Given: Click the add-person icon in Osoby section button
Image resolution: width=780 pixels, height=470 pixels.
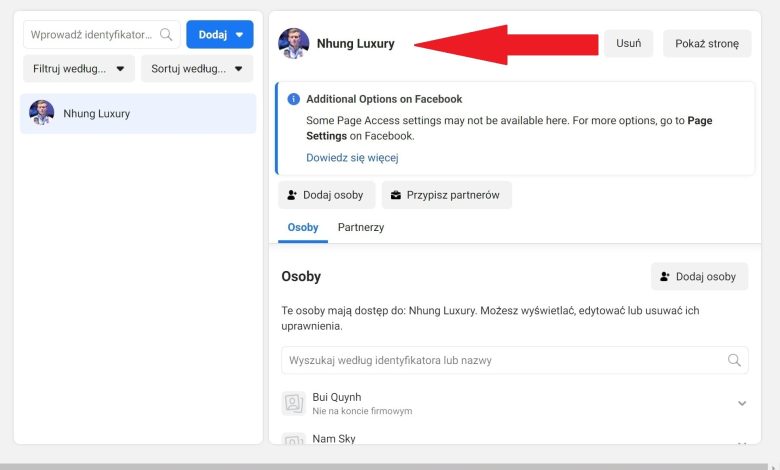Looking at the screenshot, I should click(665, 277).
